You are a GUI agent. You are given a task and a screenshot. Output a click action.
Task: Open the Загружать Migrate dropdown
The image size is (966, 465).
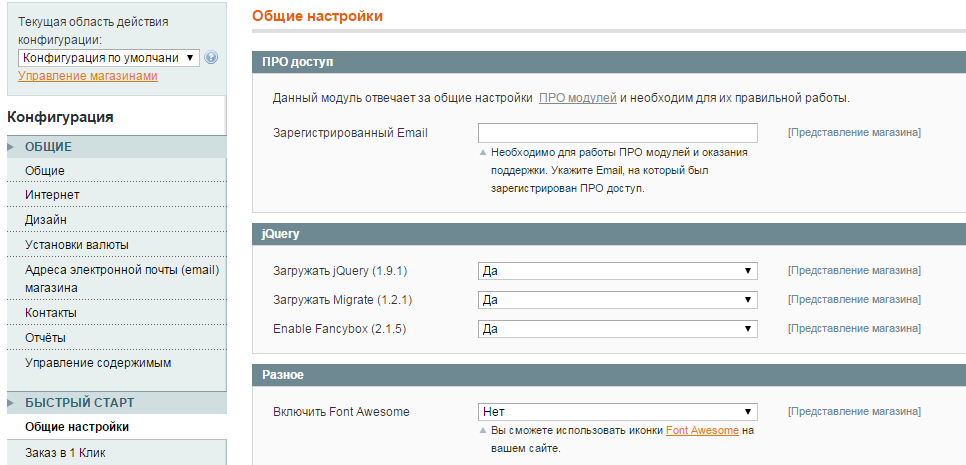617,300
